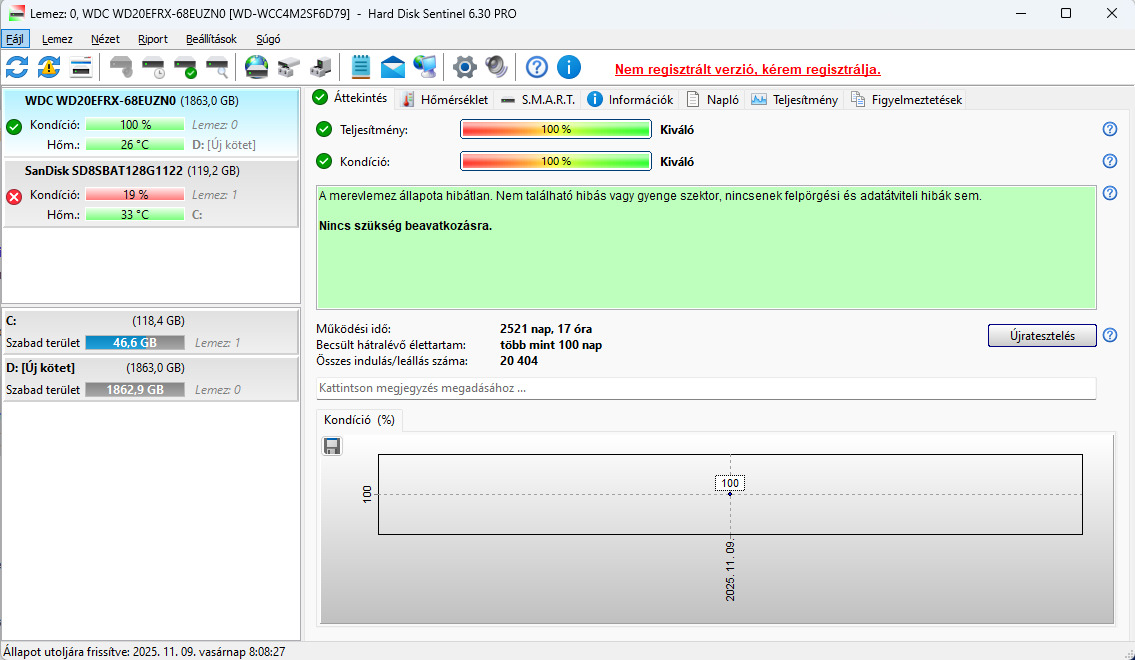
Task: Select the C: volume entry
Action: pos(151,331)
